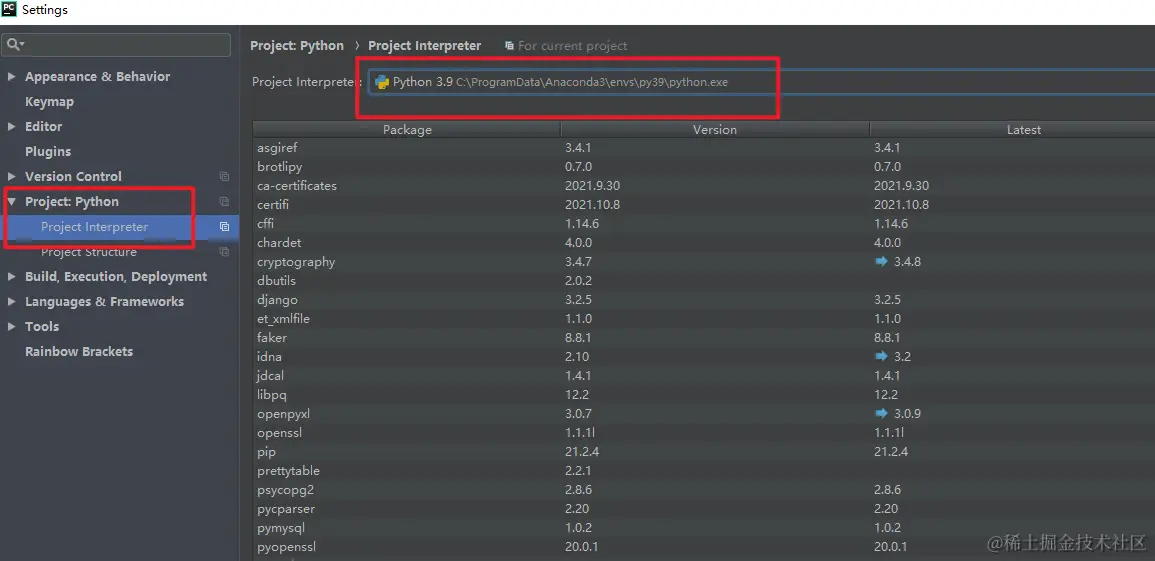Image resolution: width=1155 pixels, height=561 pixels.
Task: Select the certifi package row
Action: pyautogui.click(x=703, y=205)
